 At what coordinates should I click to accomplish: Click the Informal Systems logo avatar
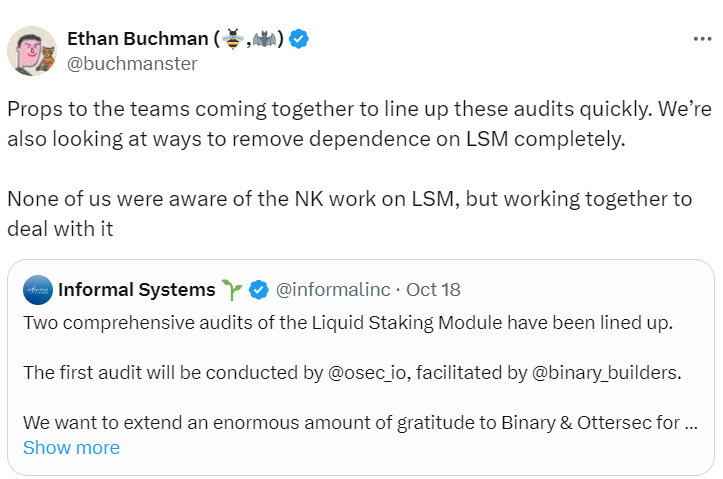[x=38, y=290]
